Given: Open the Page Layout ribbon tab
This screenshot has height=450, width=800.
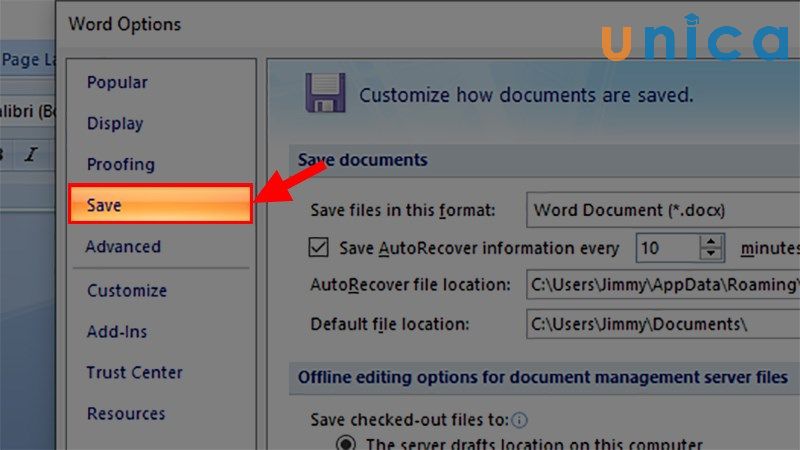Looking at the screenshot, I should pyautogui.click(x=28, y=60).
